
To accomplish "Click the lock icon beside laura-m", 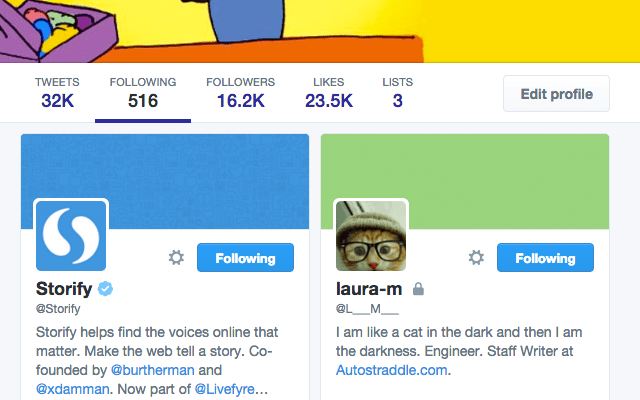I will pos(418,289).
